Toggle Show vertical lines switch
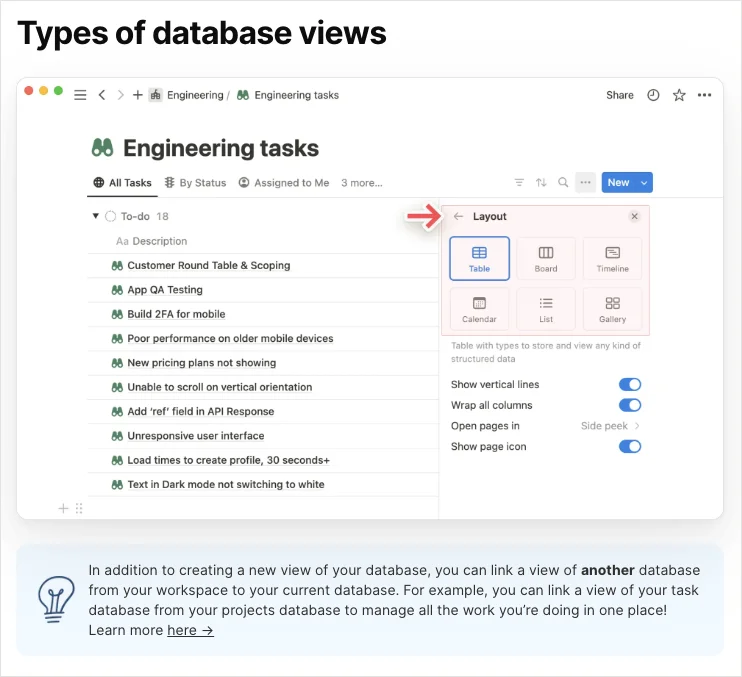The image size is (742, 677). click(630, 384)
